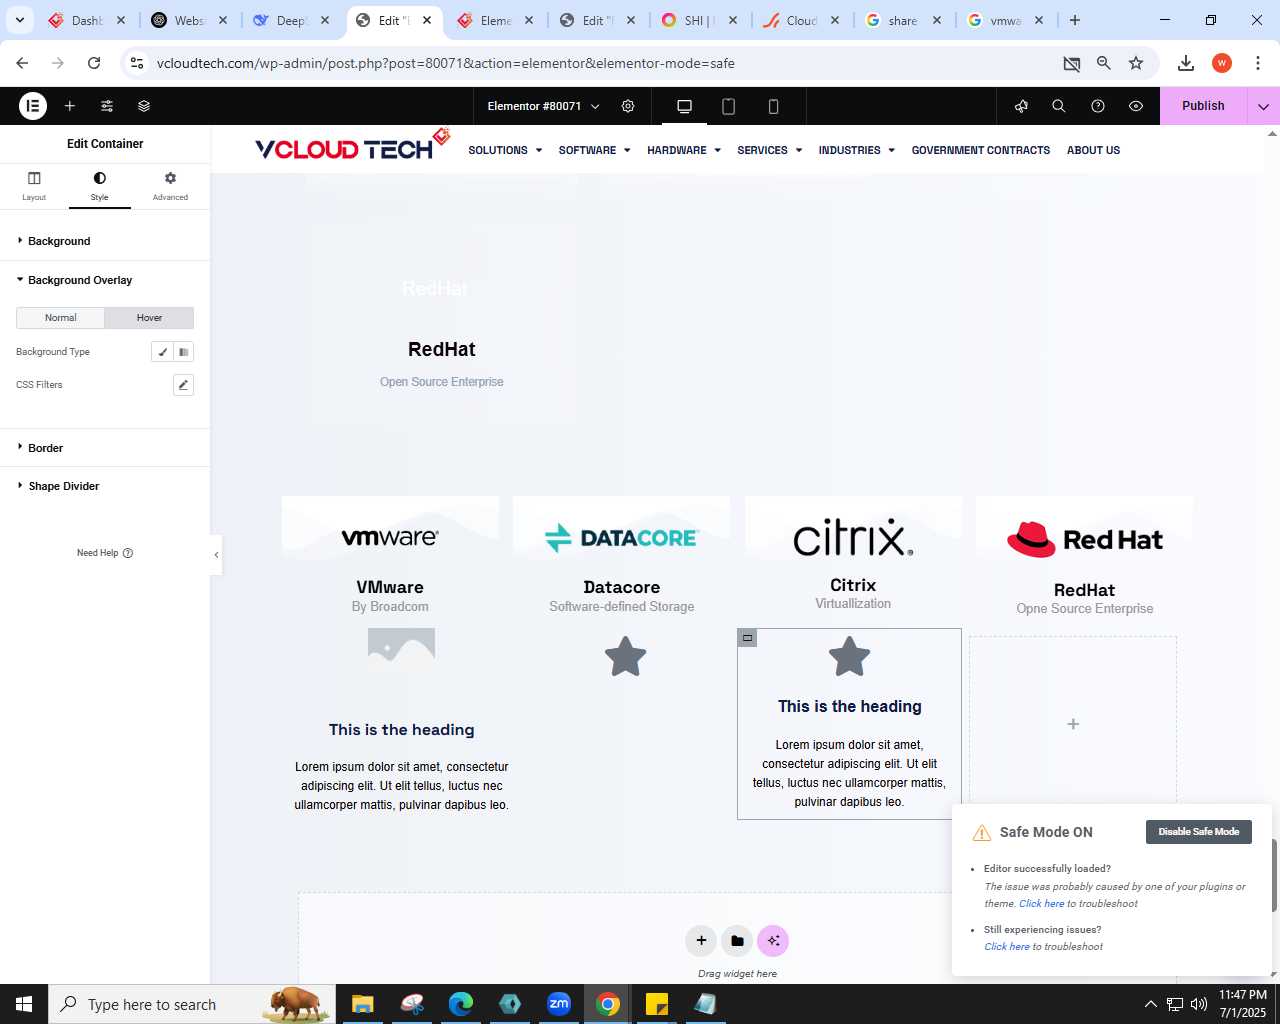Click first troubleshoot link about plugins
This screenshot has height=1024, width=1280.
click(x=1041, y=904)
